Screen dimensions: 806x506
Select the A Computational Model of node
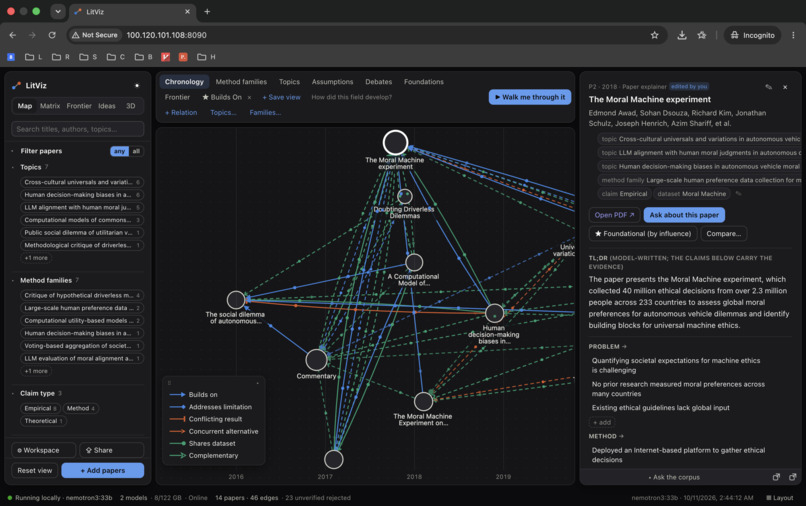click(414, 263)
